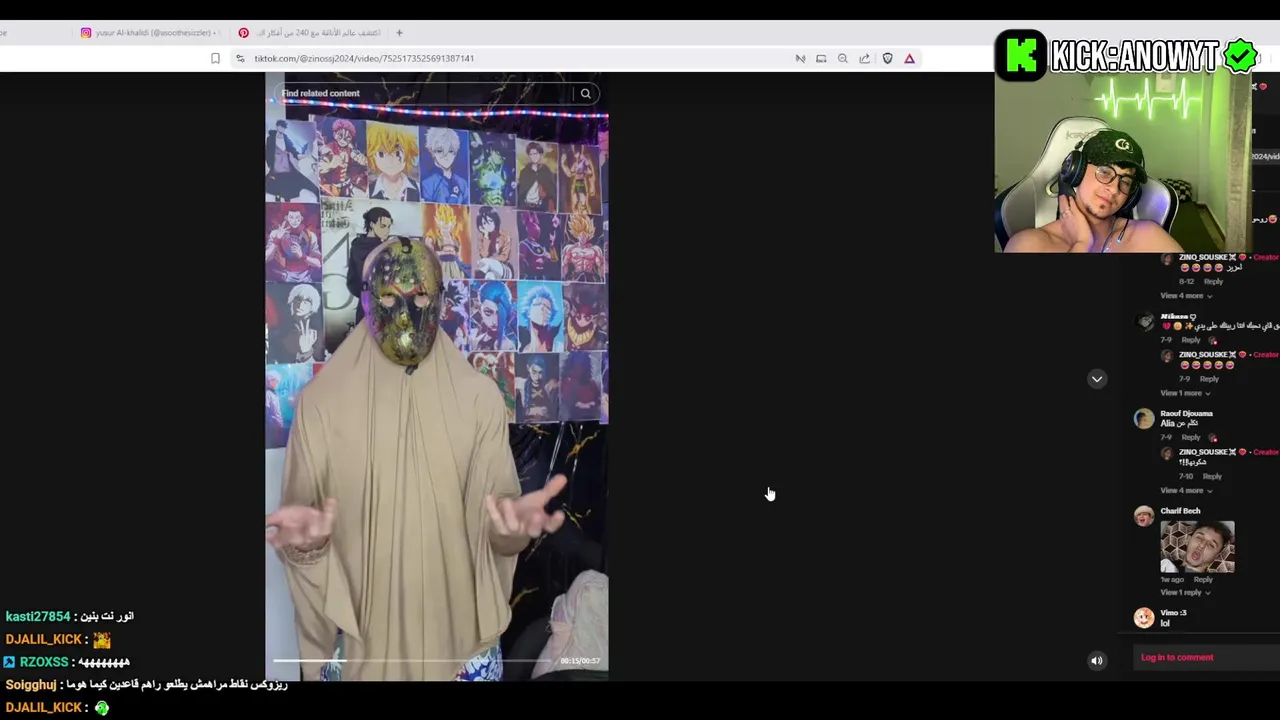
Task: Open Nikase's profile avatar
Action: [x=1144, y=322]
